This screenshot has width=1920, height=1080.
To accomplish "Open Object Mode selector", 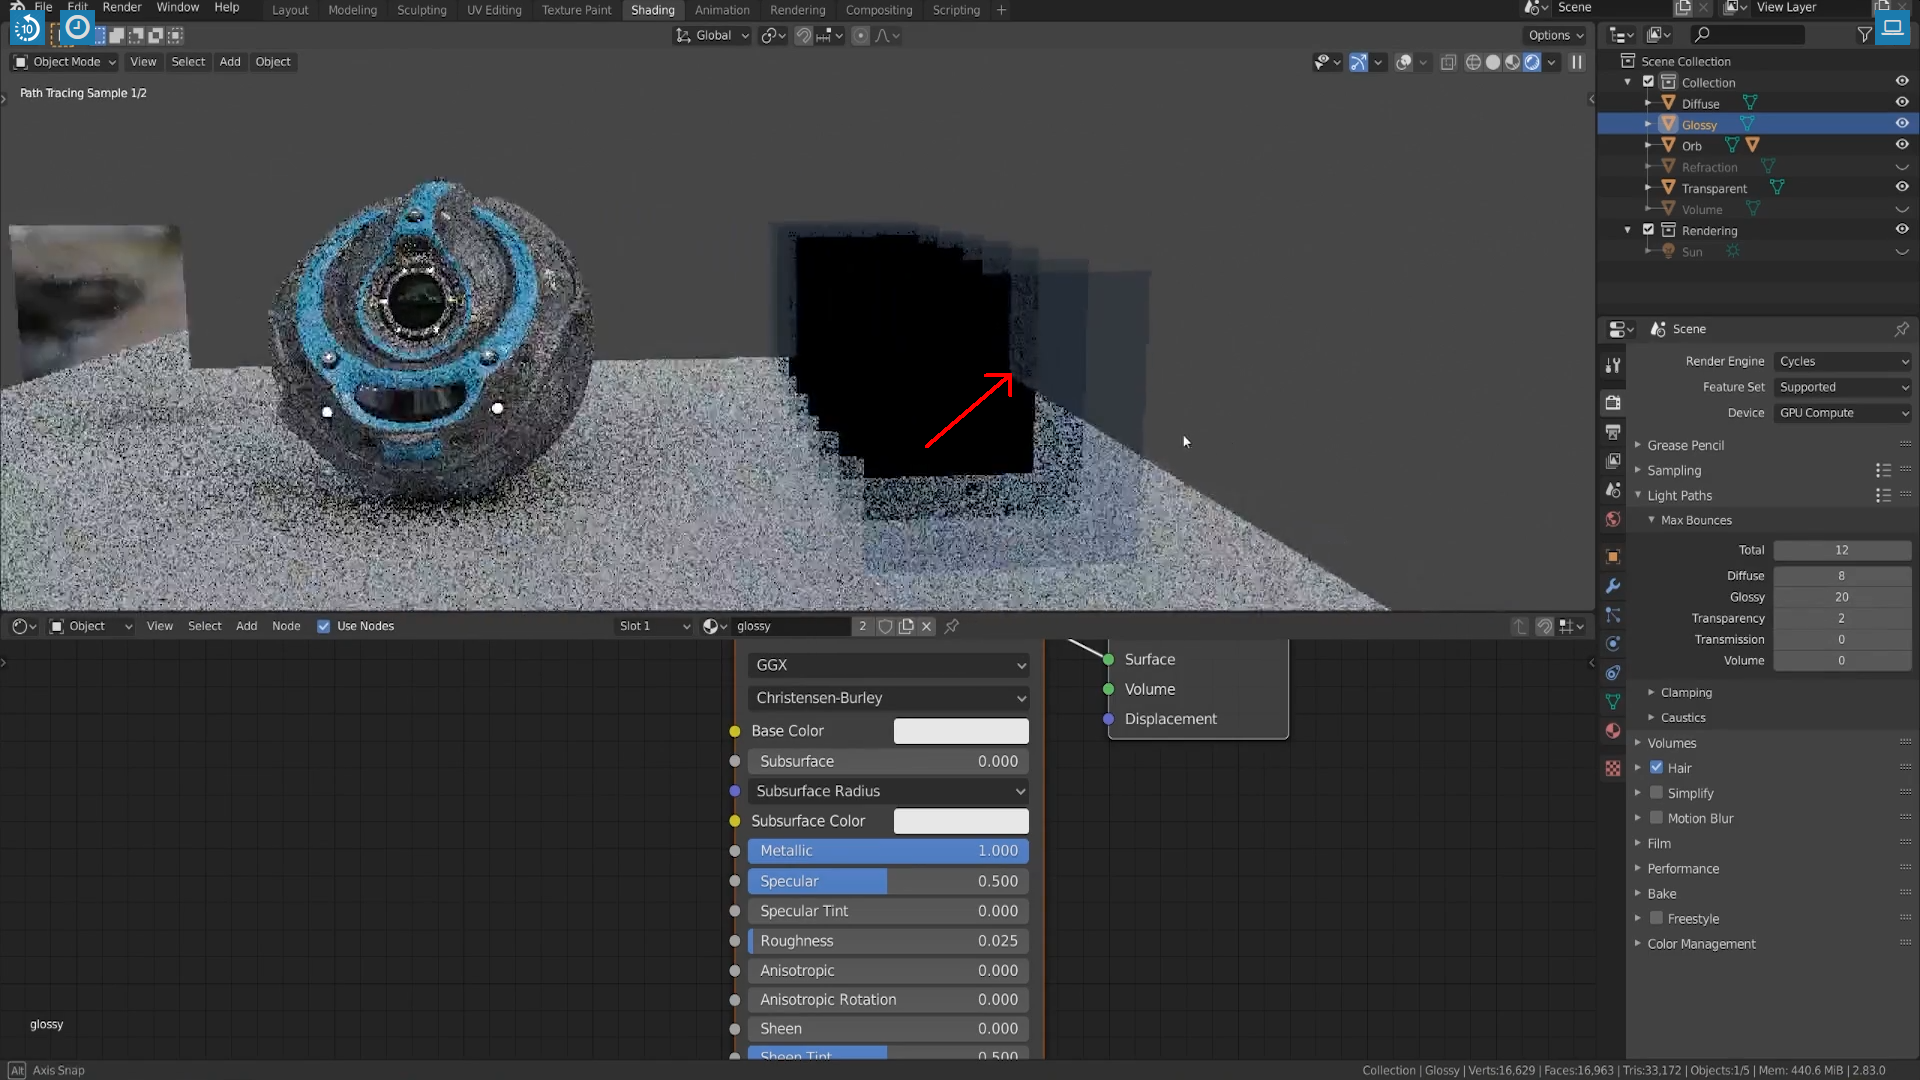I will [x=66, y=62].
